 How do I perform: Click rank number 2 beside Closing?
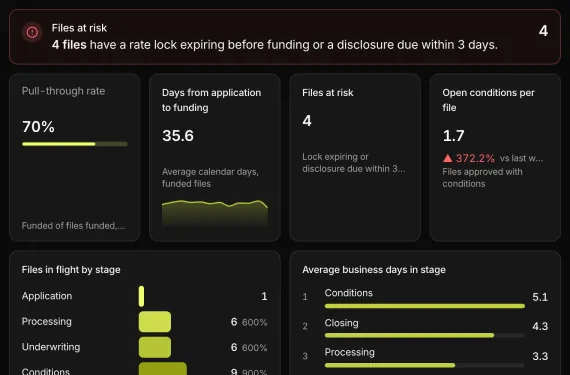coord(305,326)
